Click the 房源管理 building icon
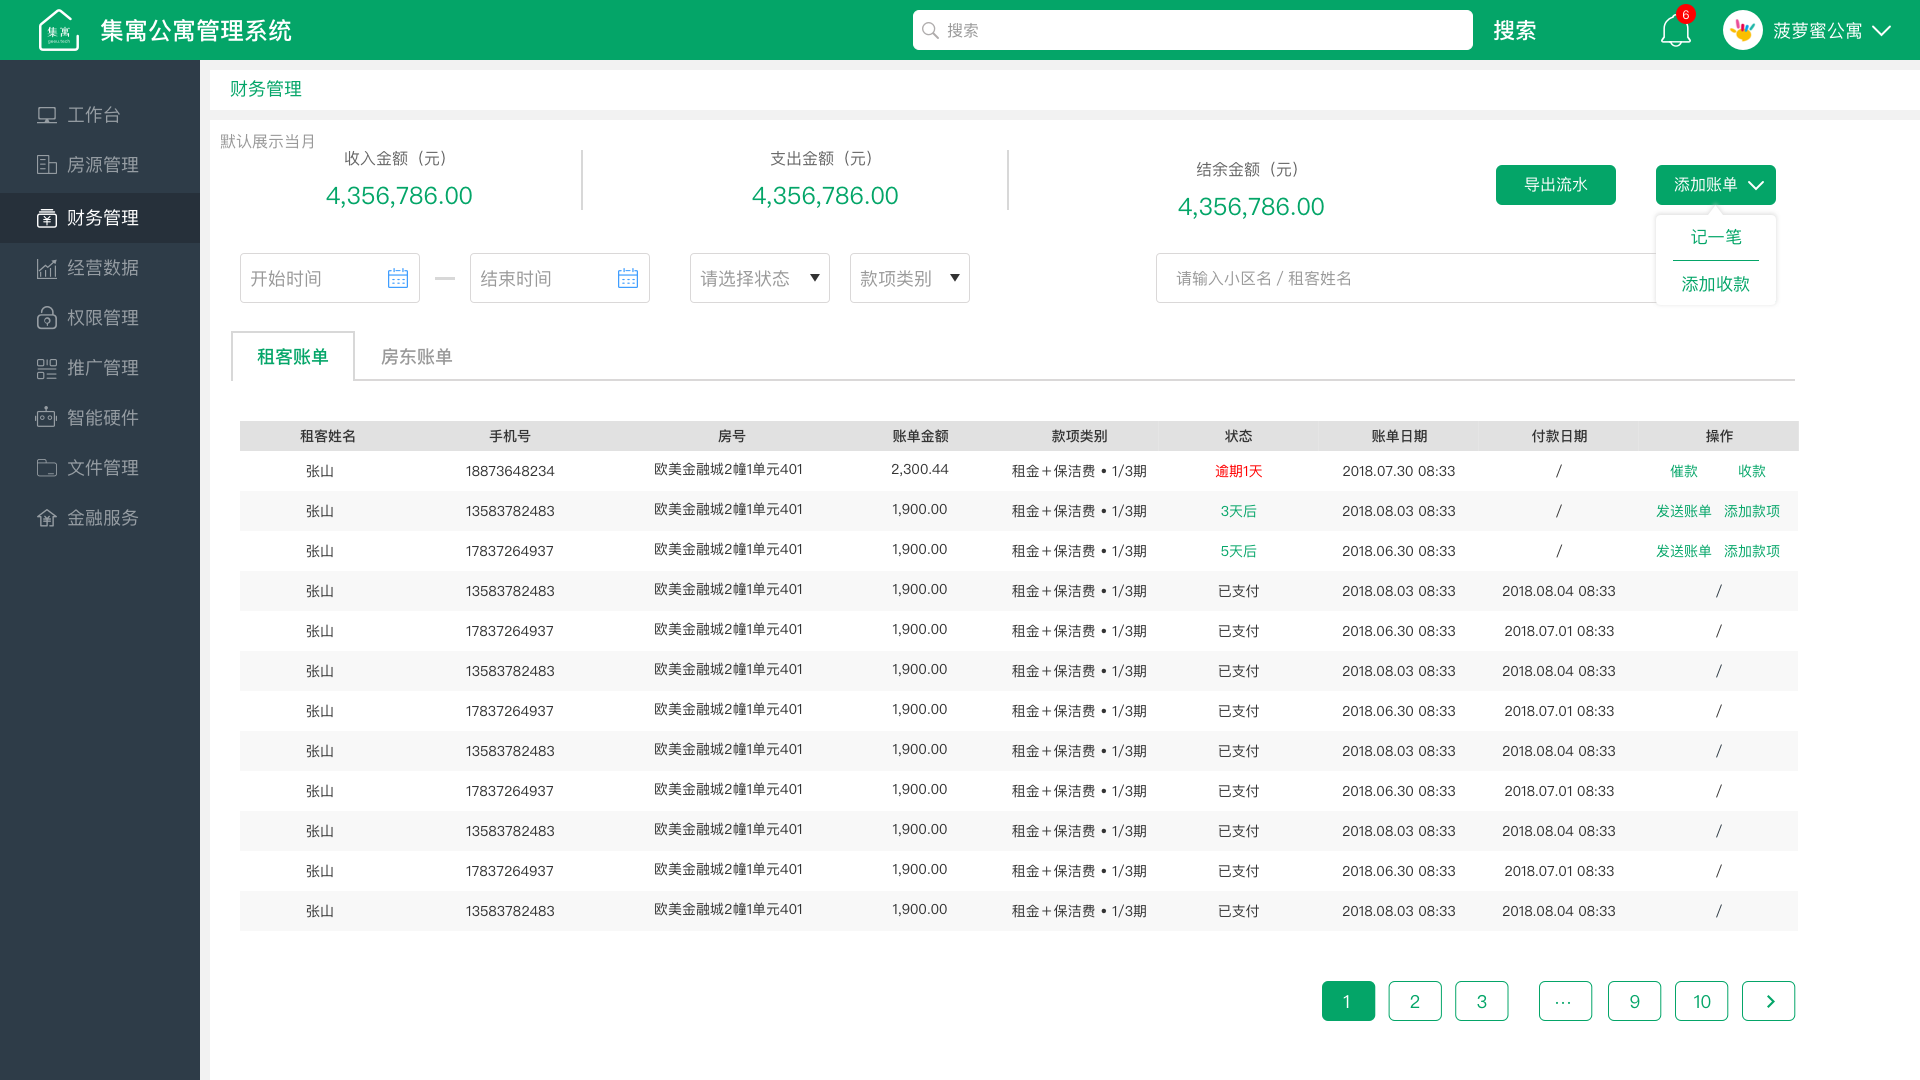Screen dimensions: 1920x1080 coord(47,165)
